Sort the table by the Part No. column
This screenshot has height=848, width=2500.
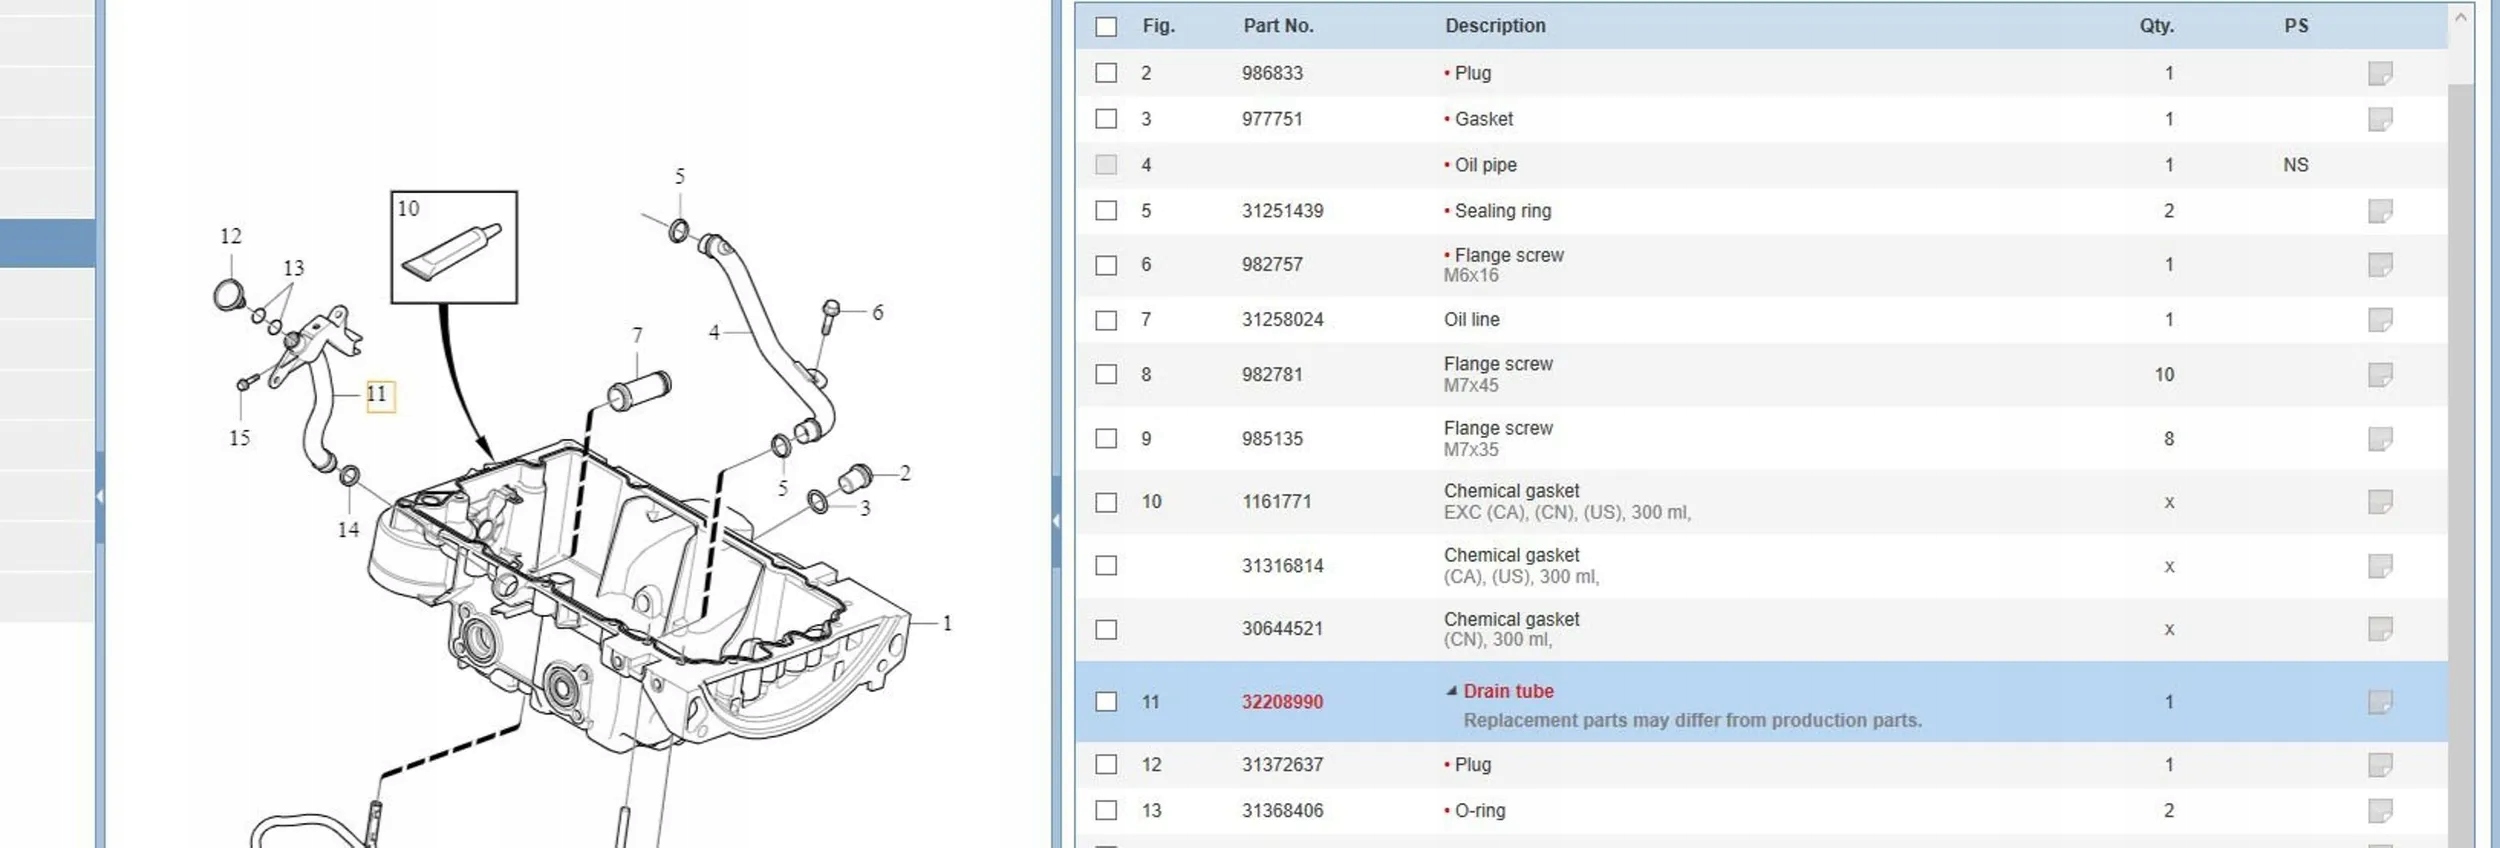1278,26
